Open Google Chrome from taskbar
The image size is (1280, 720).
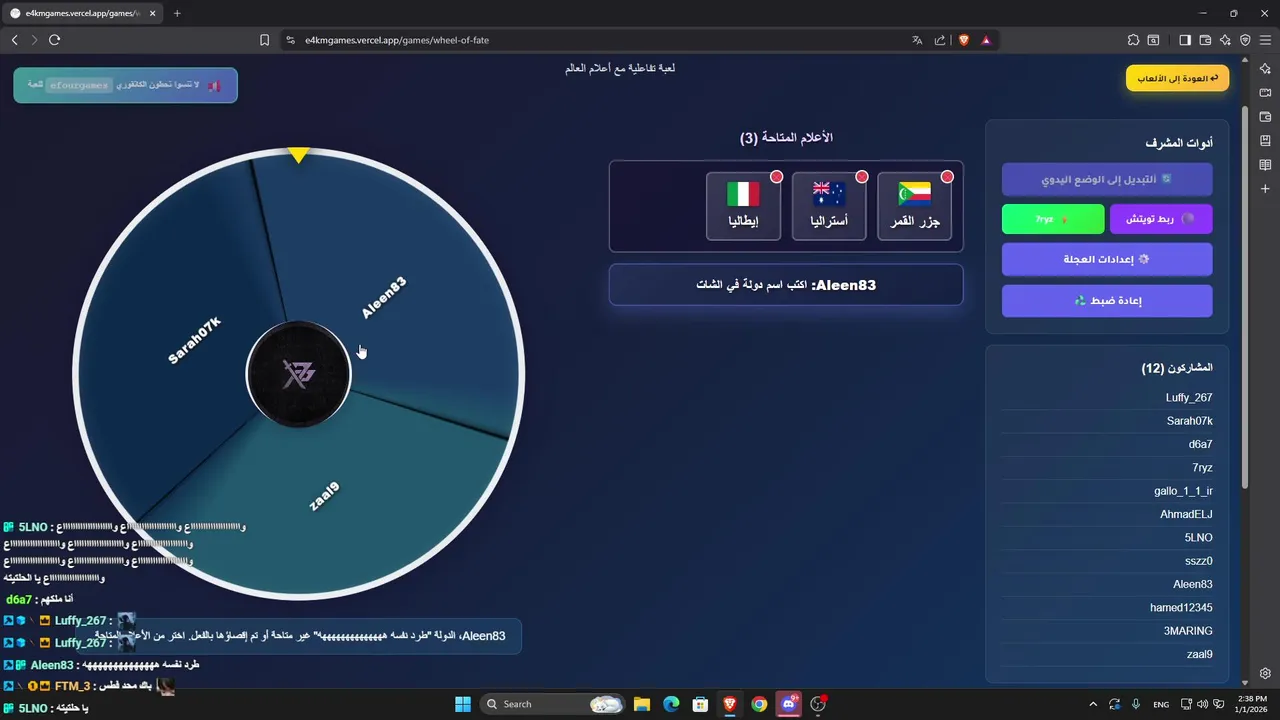tap(760, 704)
